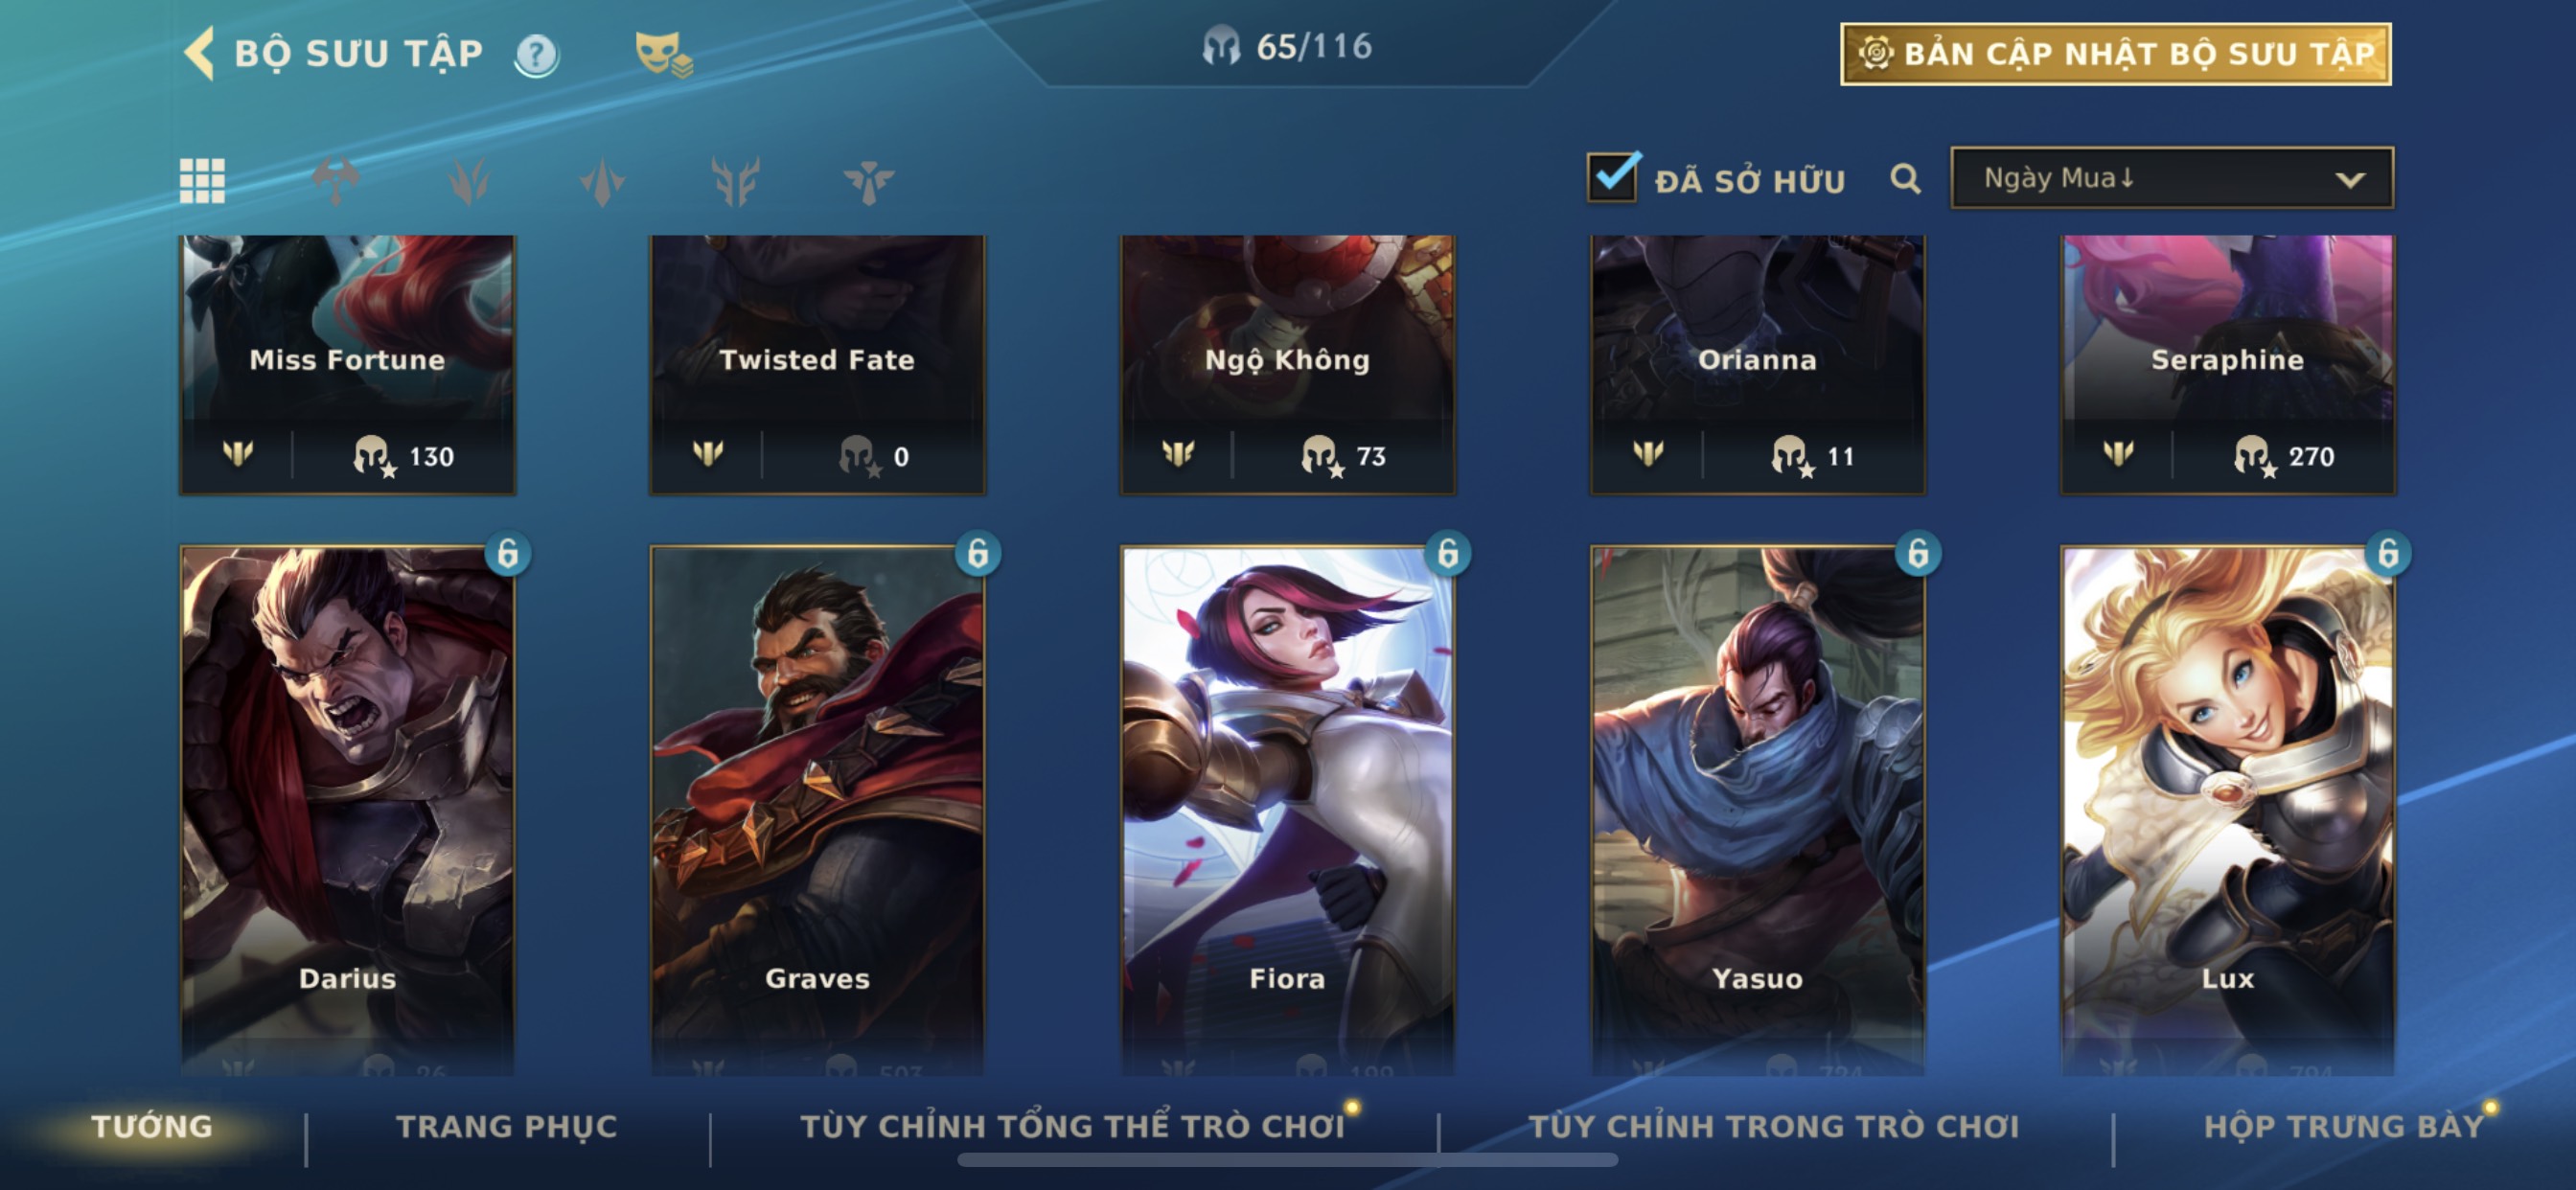2576x1190 pixels.
Task: Open the champion search magnifier icon
Action: pos(1905,179)
